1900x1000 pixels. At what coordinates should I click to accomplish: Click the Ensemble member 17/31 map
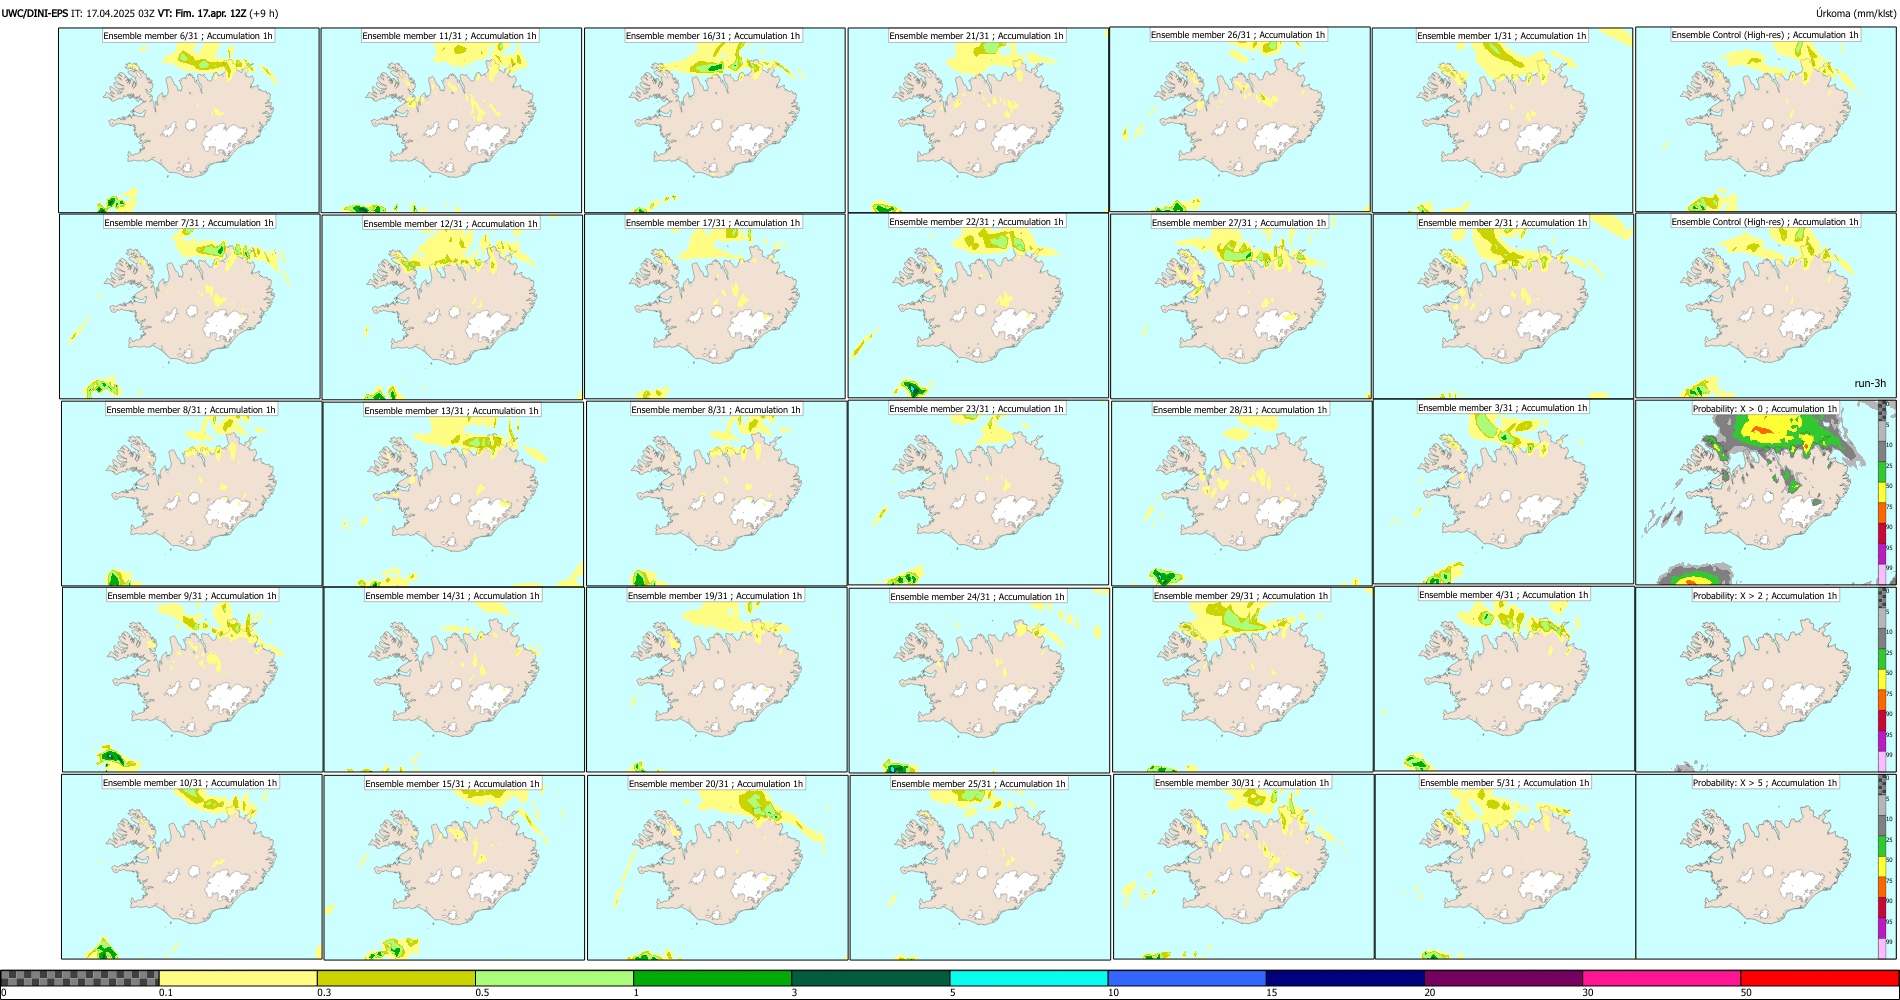click(x=715, y=306)
